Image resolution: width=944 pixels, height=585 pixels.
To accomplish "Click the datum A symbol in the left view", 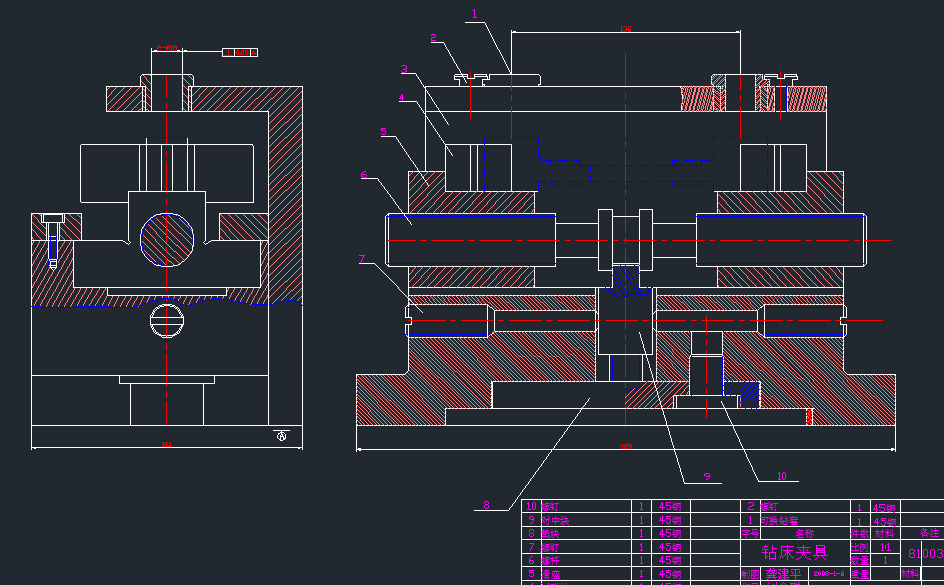I will 281,436.
